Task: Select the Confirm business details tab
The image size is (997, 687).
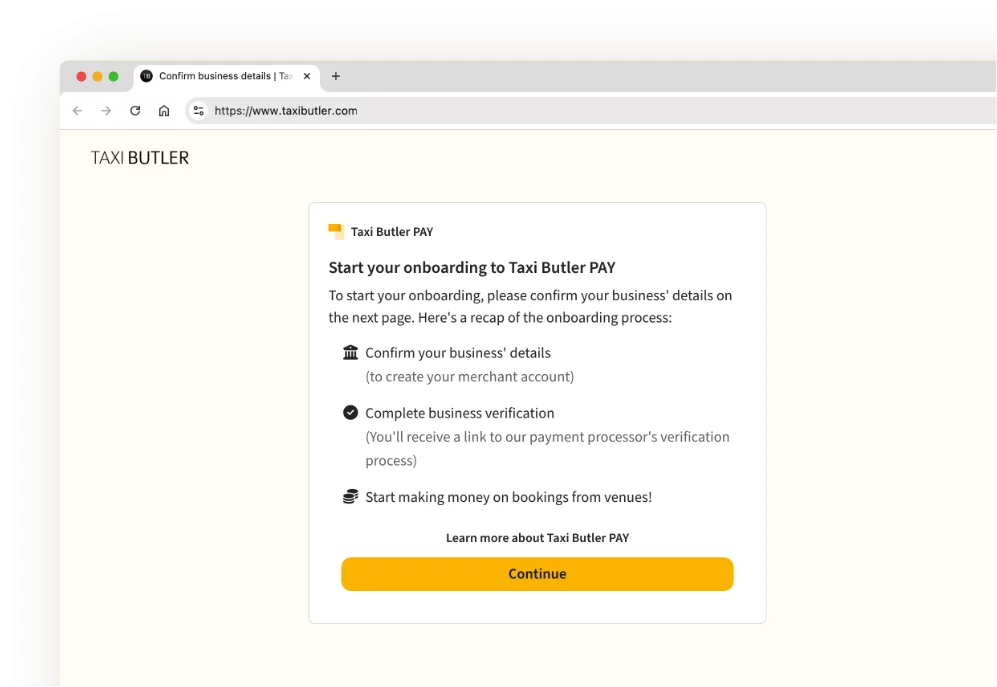Action: [227, 76]
